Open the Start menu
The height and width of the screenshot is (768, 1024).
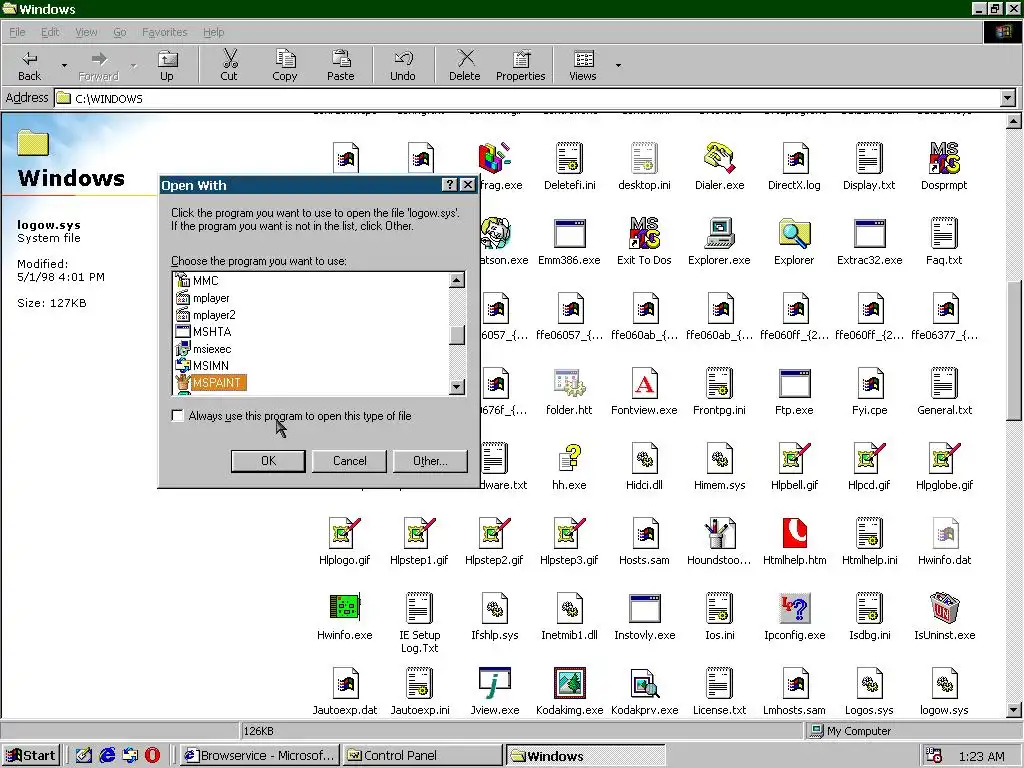click(x=31, y=756)
